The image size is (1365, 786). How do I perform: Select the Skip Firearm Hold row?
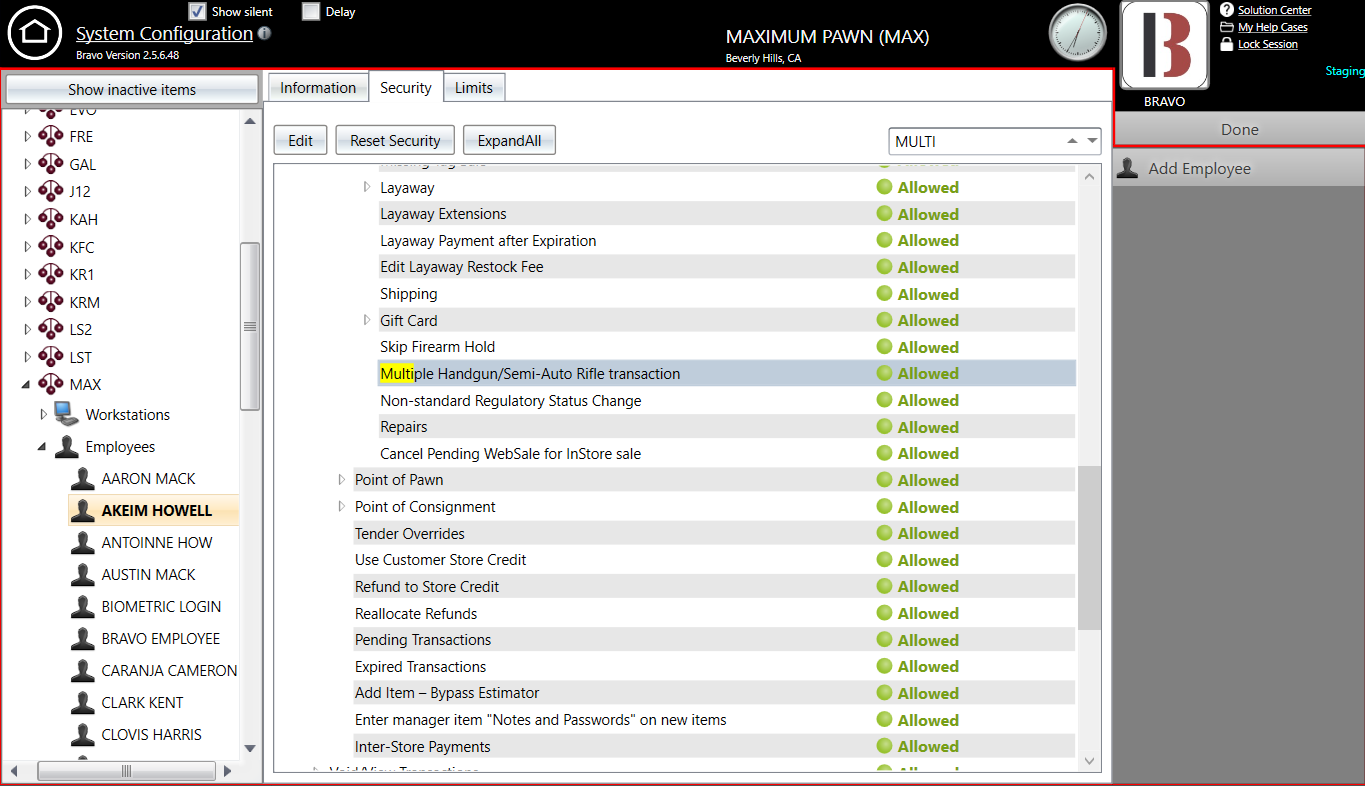pyautogui.click(x=727, y=347)
